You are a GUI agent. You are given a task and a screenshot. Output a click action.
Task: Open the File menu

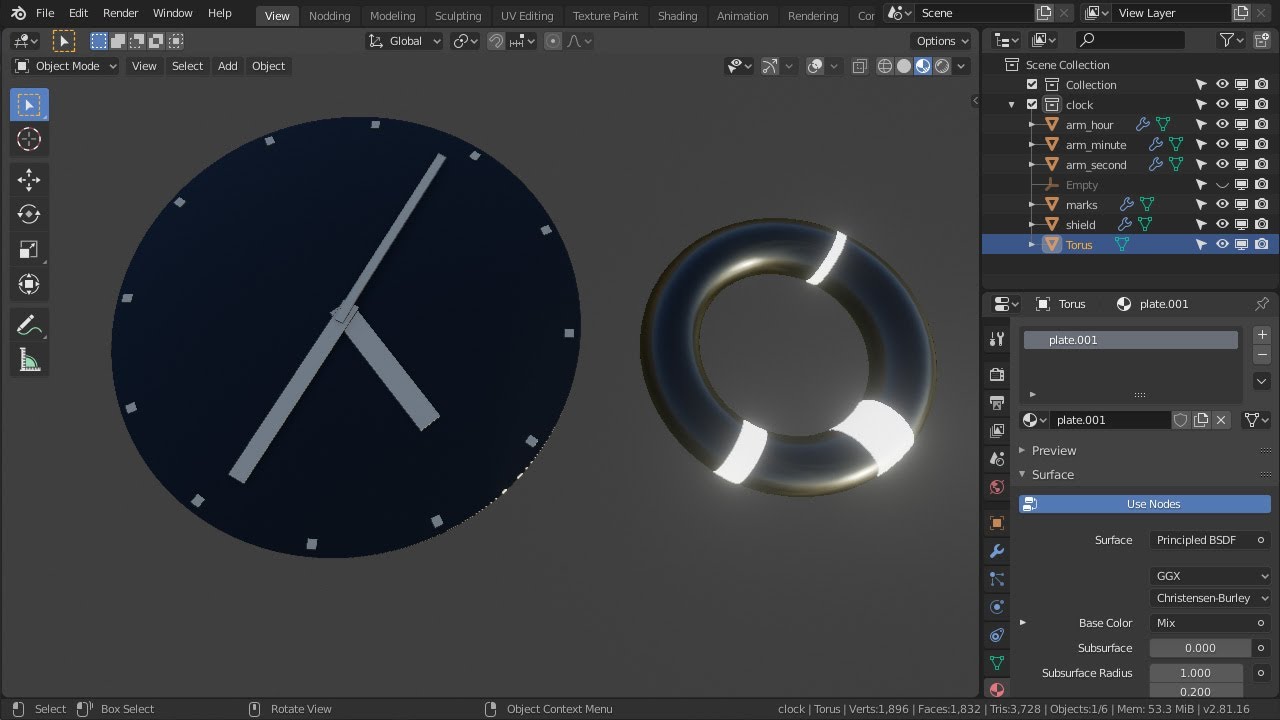pyautogui.click(x=45, y=13)
